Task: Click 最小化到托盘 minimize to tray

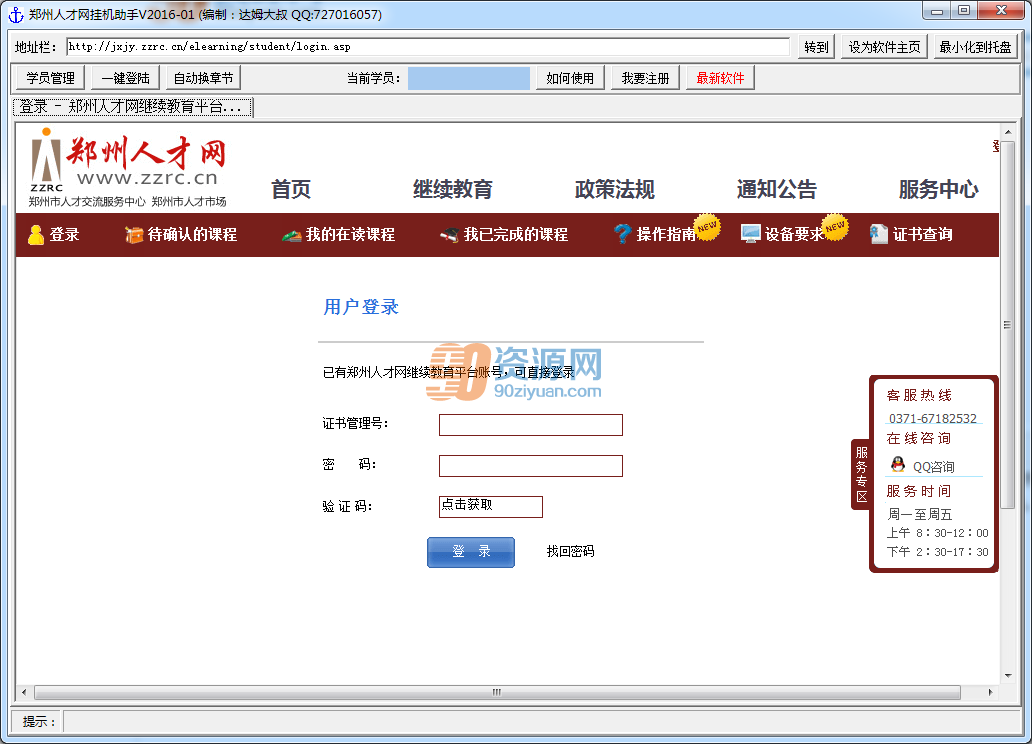Action: (975, 47)
